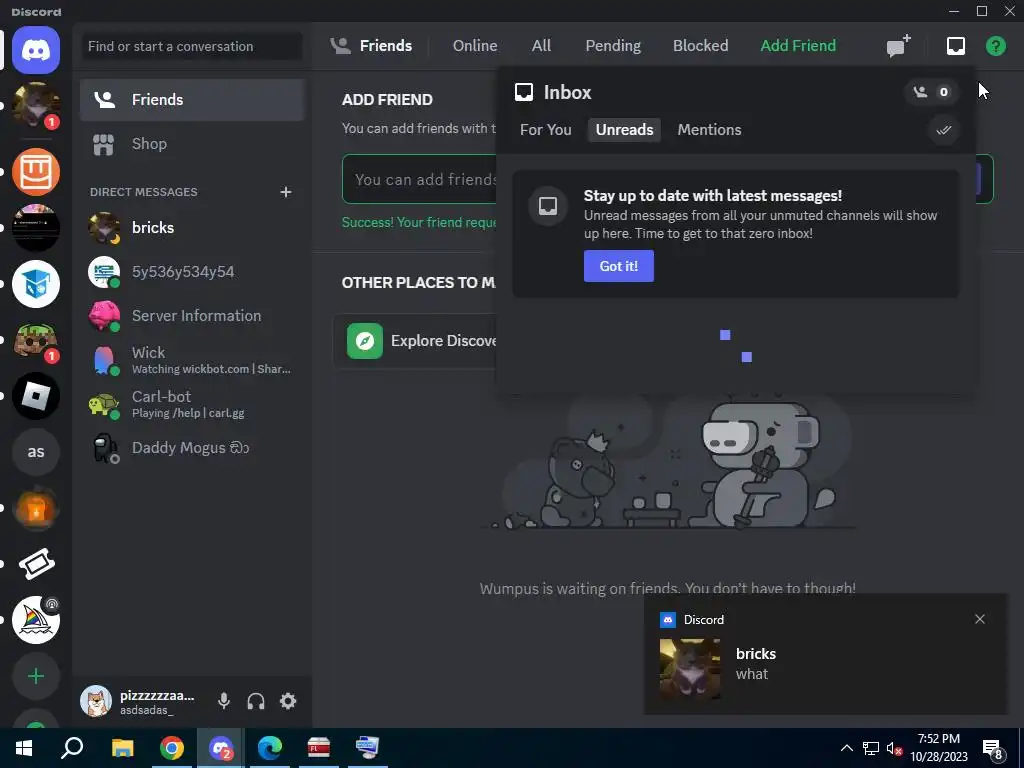The height and width of the screenshot is (768, 1024).
Task: Open the orange box server icon
Action: 36,172
